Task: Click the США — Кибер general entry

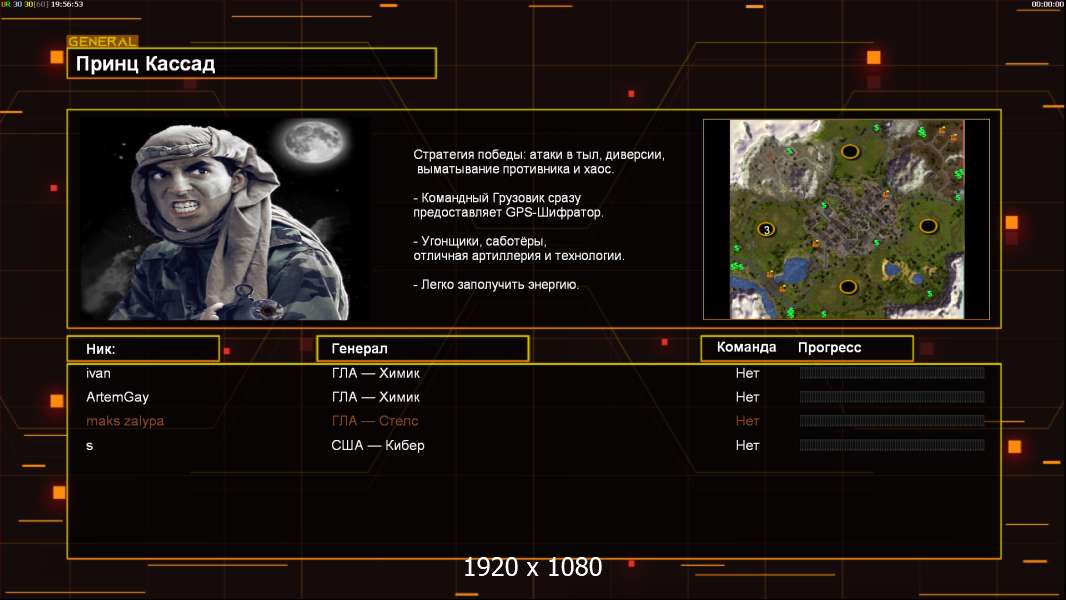Action: (x=378, y=445)
